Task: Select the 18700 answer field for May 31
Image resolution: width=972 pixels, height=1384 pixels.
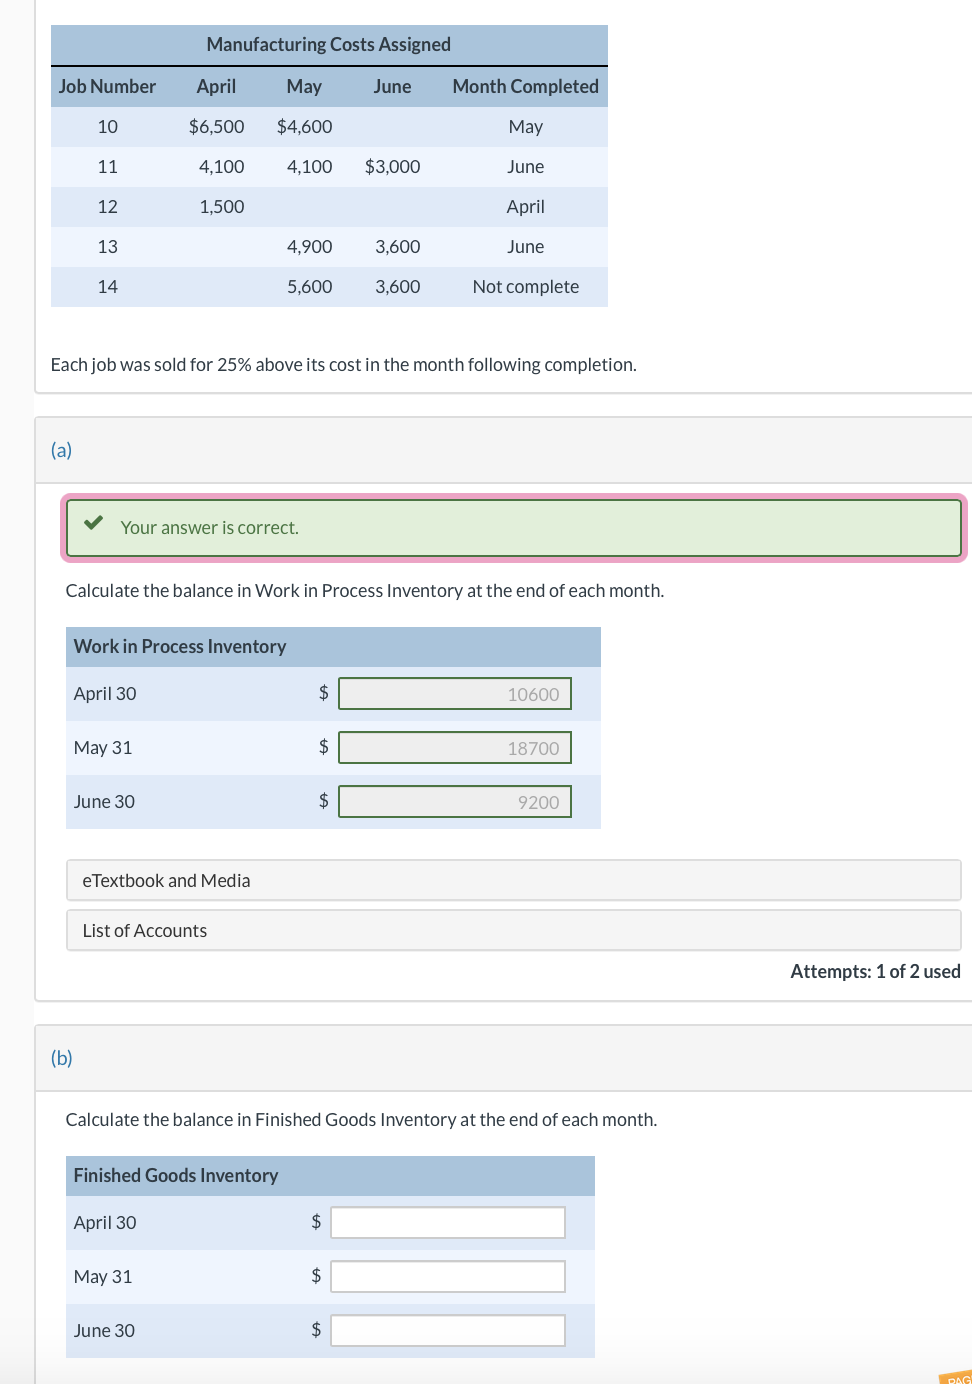Action: tap(455, 747)
